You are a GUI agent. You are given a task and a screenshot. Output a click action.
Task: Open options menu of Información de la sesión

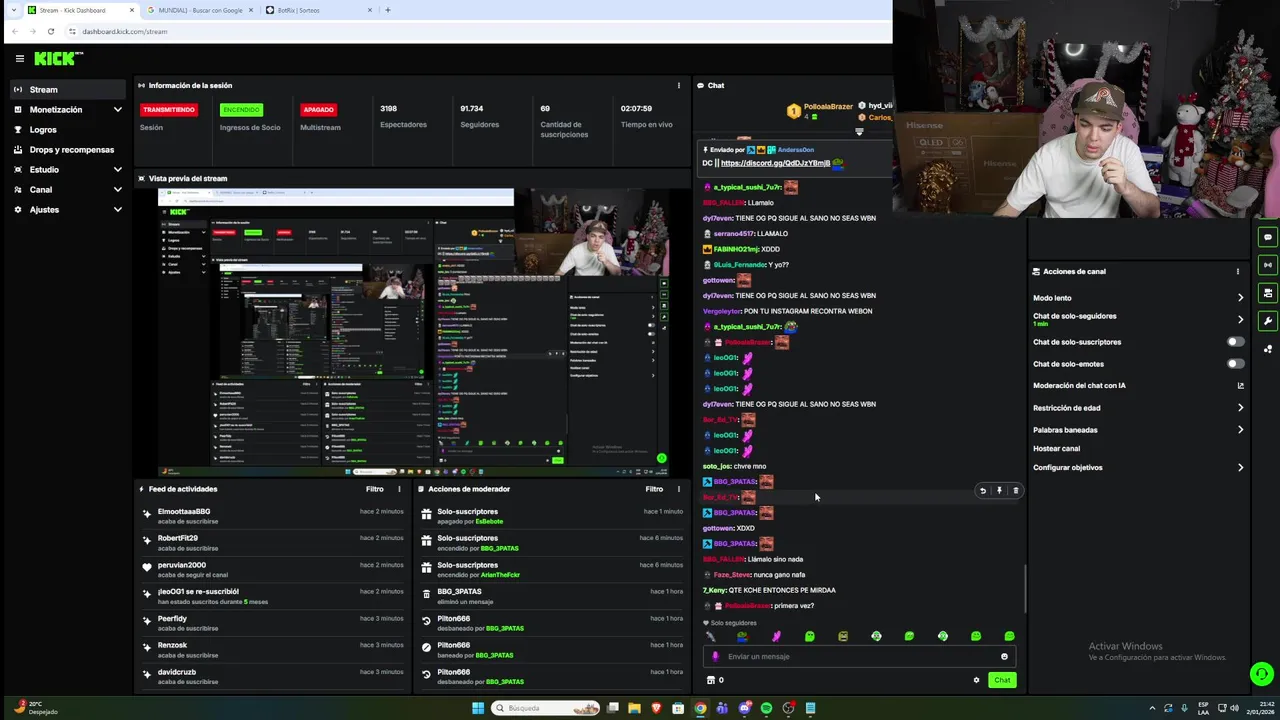(x=678, y=85)
